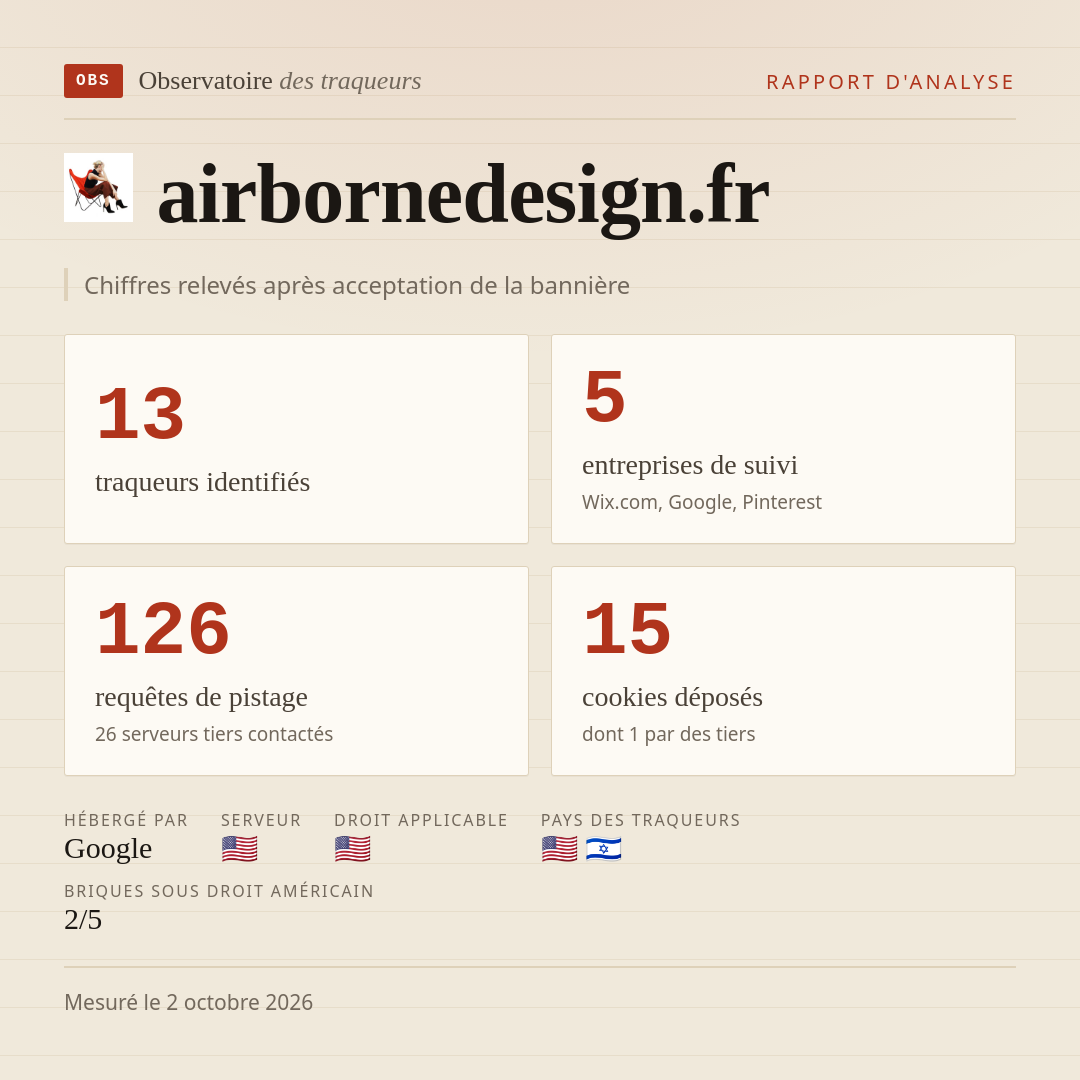Click the 'Serveur' label
The image size is (1080, 1080).
pos(261,820)
